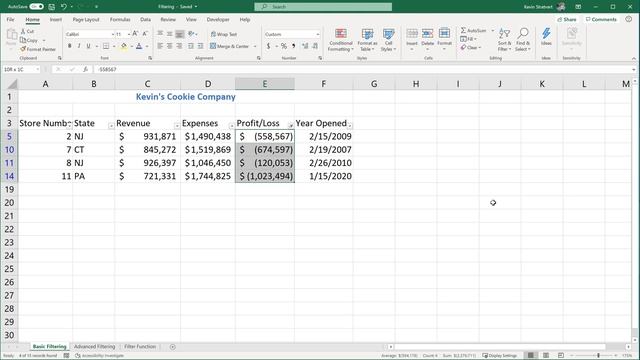Switch to Page Layout view in status bar
The height and width of the screenshot is (360, 640).
tap(546, 356)
